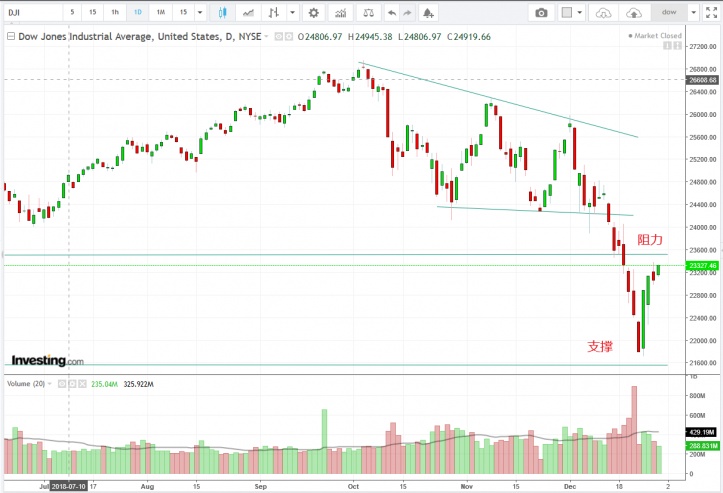Image resolution: width=723 pixels, height=493 pixels.
Task: Select the 1h interval
Action: pos(115,12)
